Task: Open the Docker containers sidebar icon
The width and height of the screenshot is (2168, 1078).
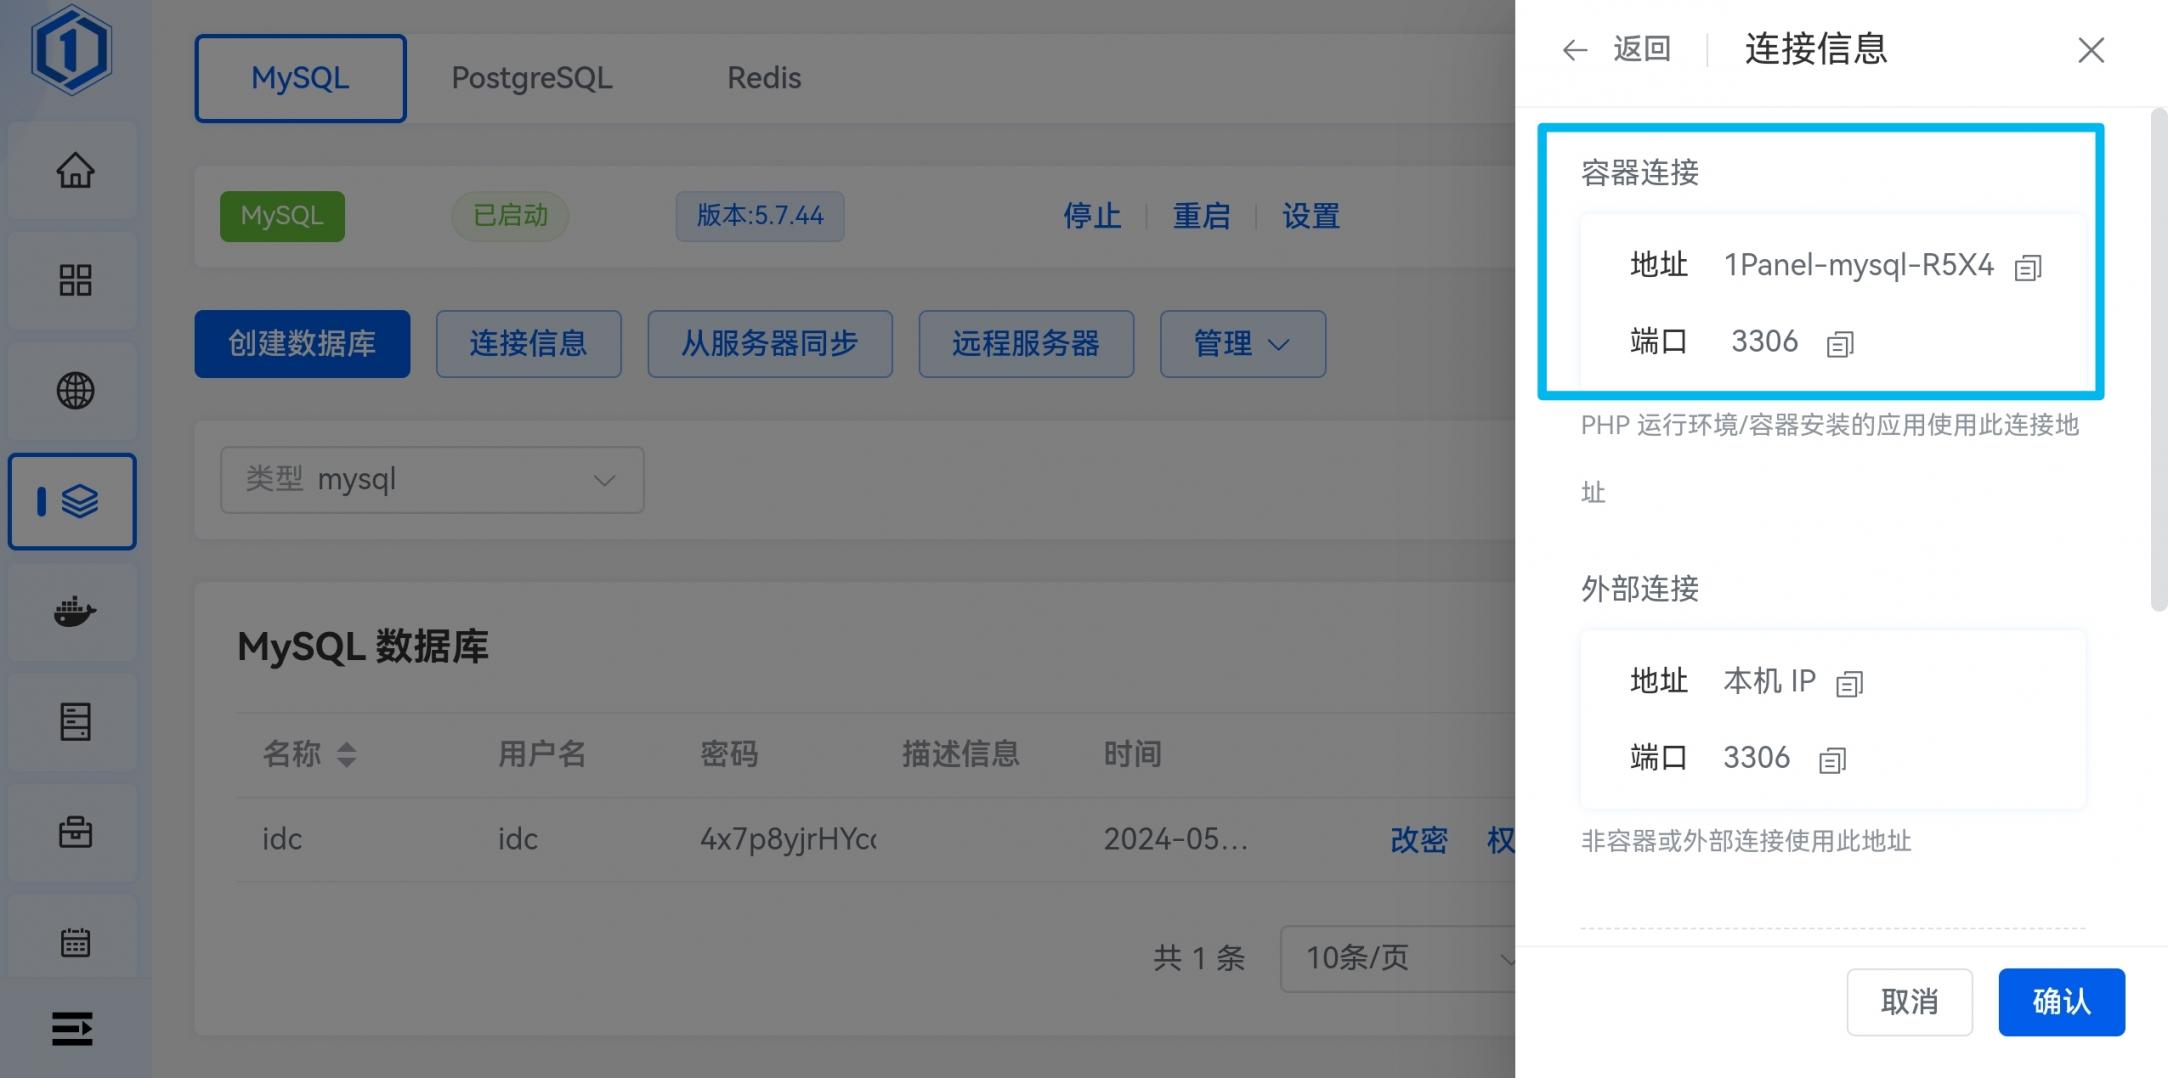Action: click(75, 611)
